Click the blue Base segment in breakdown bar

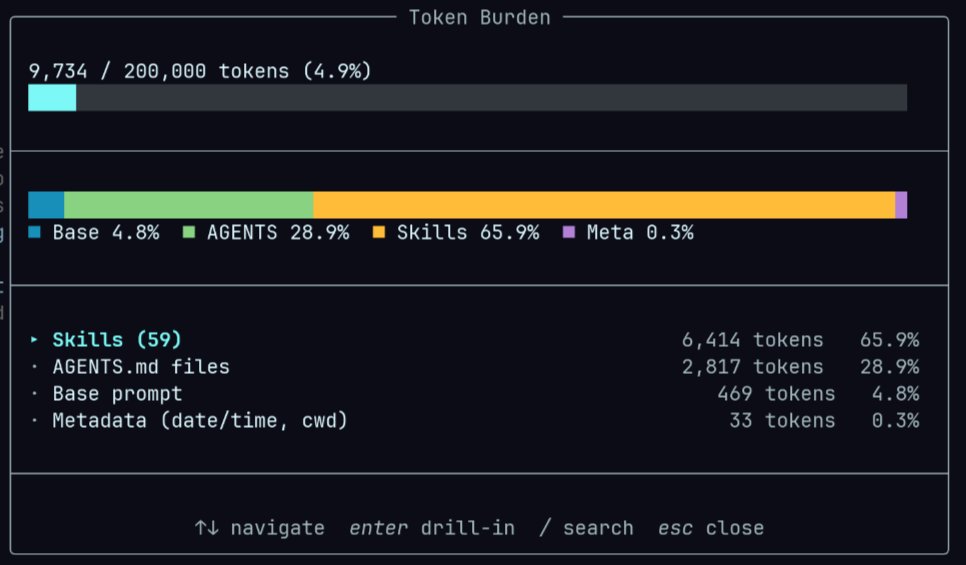click(46, 205)
